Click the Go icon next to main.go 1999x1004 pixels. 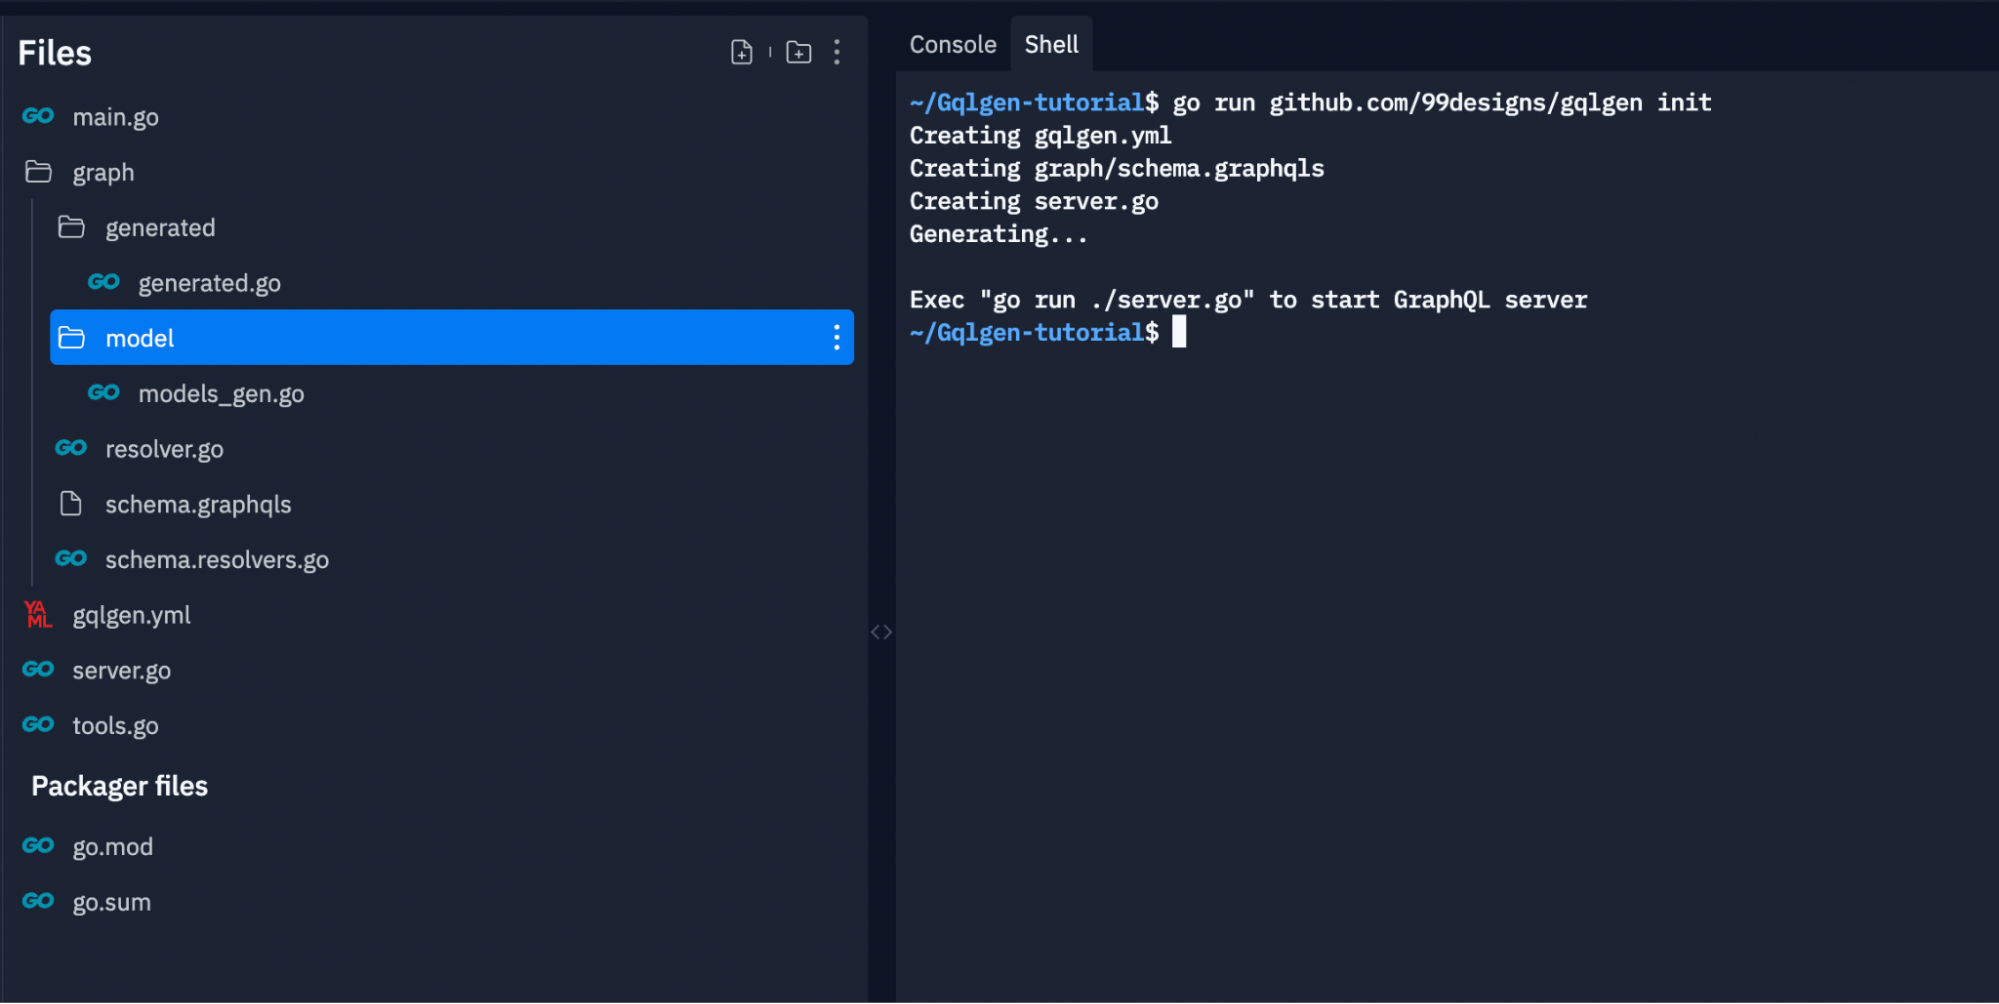point(37,116)
